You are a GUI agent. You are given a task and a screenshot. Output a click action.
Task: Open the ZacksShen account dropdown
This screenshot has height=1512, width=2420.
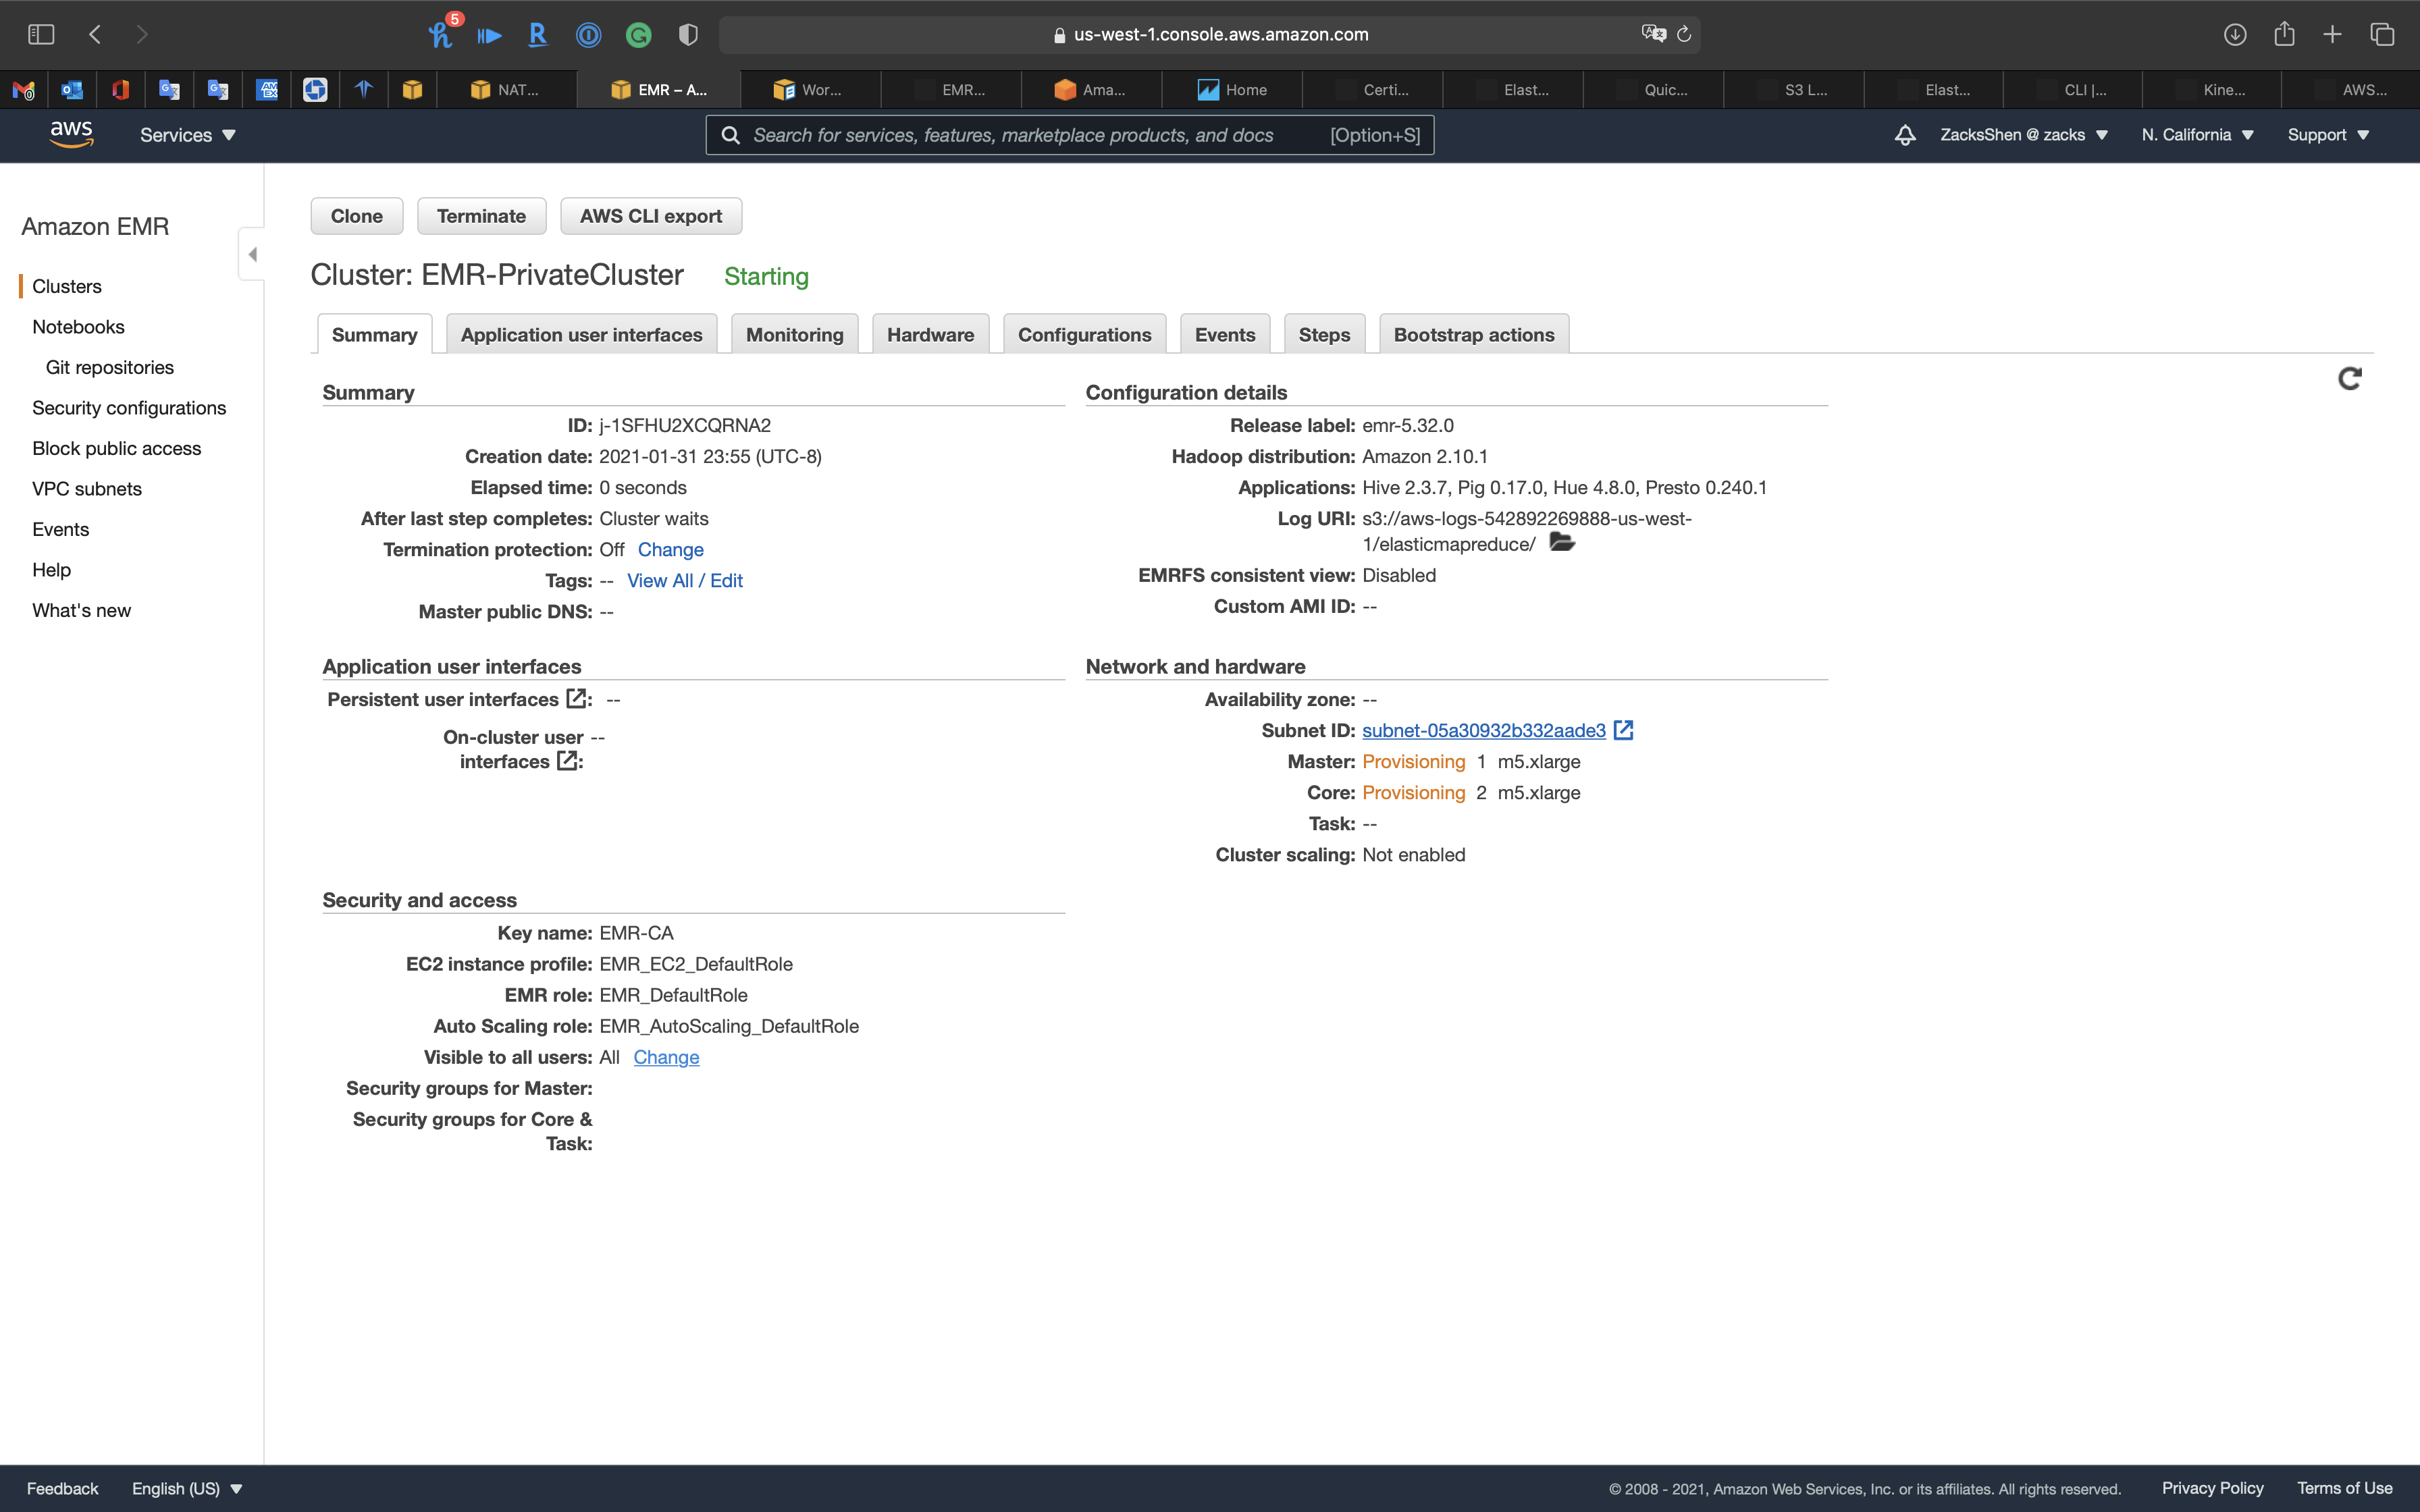[2023, 135]
